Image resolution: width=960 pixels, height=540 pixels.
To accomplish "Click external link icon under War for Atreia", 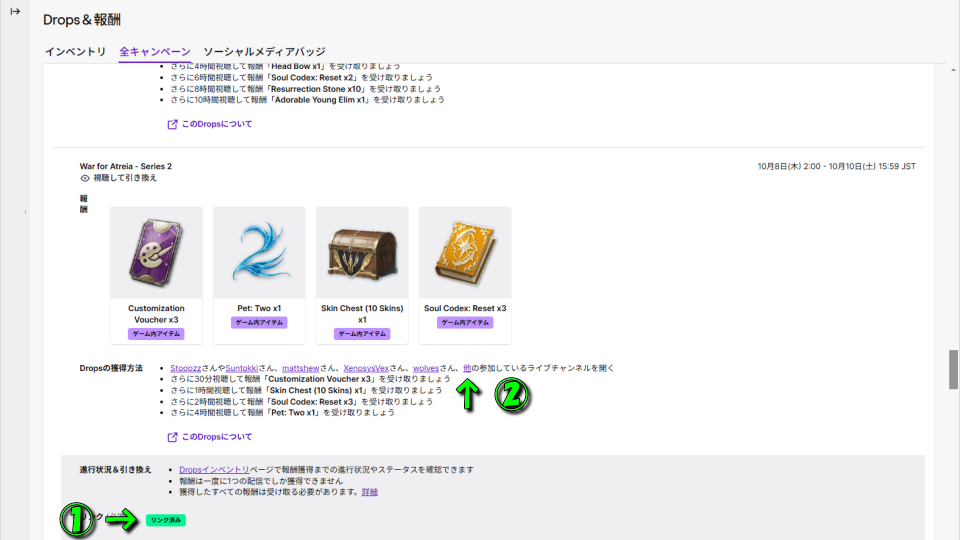I will coord(173,437).
